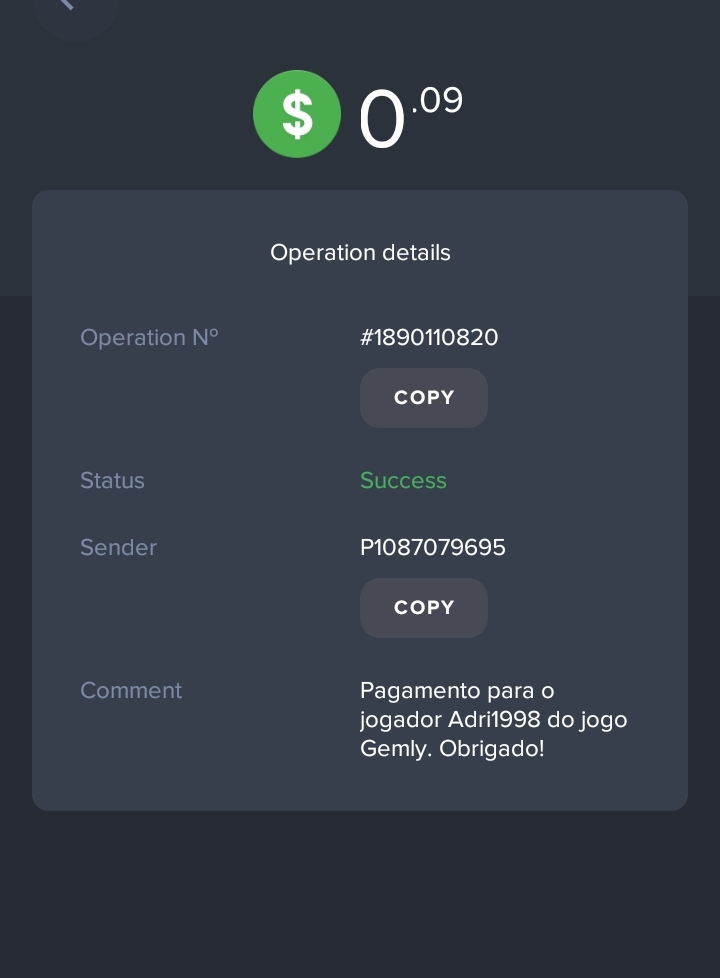The image size is (720, 978).
Task: Tap the green Success status text
Action: pyautogui.click(x=403, y=481)
